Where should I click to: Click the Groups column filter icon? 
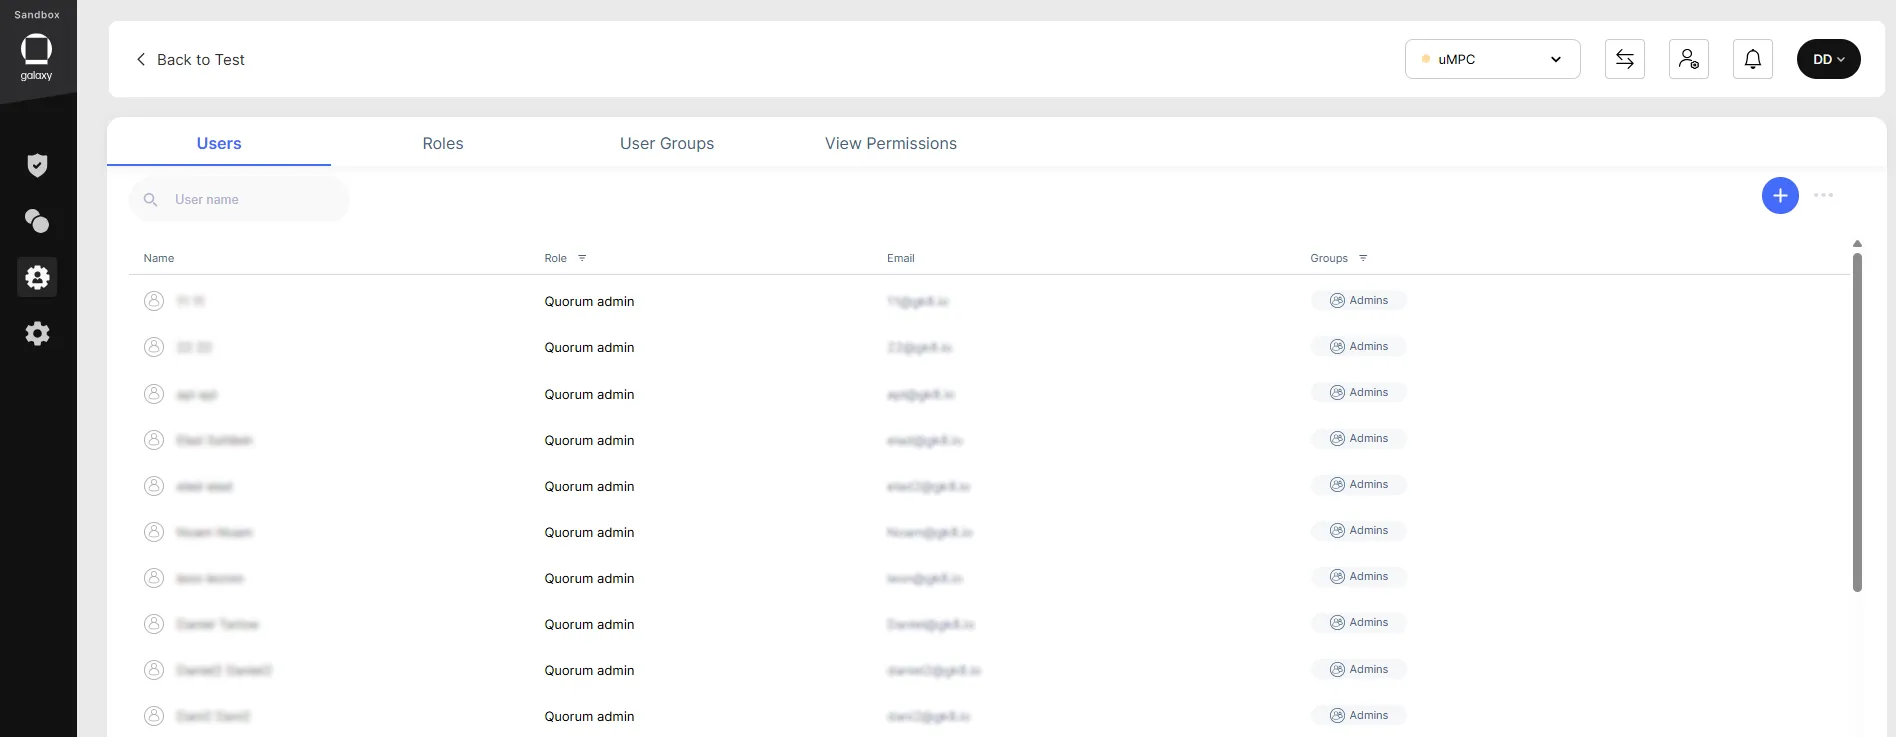[1363, 258]
